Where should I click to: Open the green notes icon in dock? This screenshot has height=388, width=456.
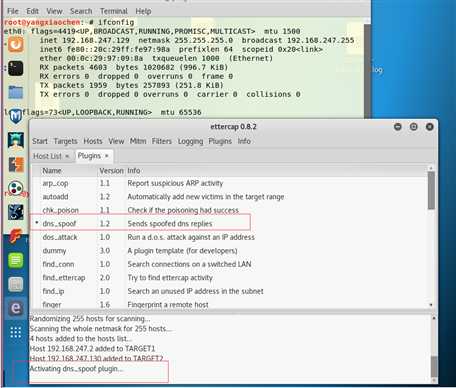tap(16, 260)
